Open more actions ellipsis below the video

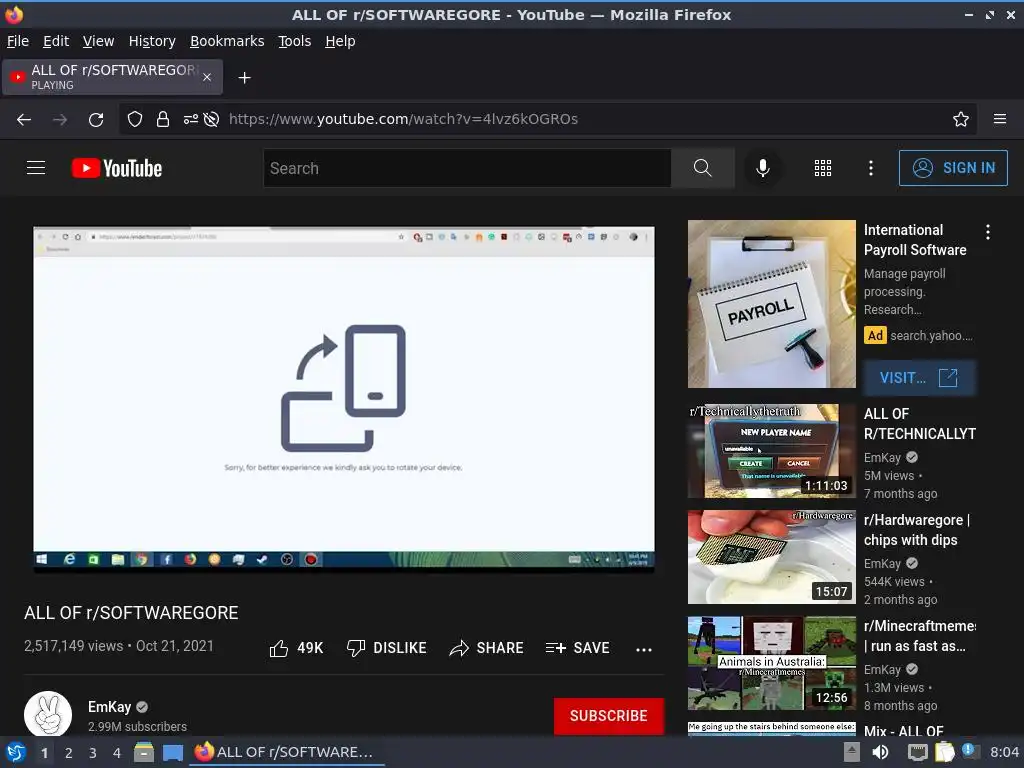(644, 649)
